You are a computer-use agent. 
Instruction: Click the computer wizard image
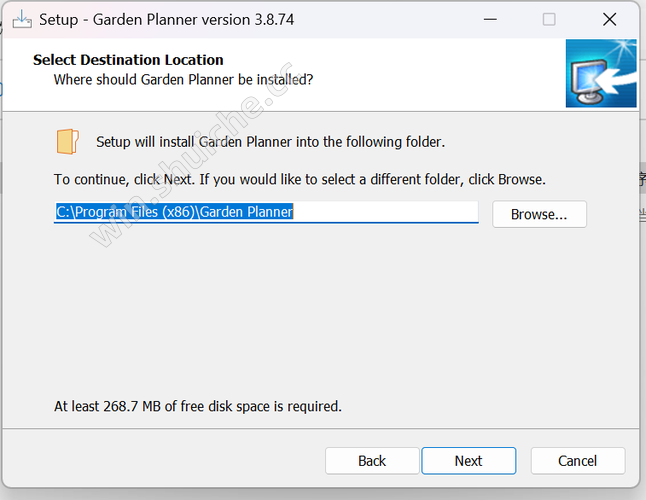pos(601,73)
